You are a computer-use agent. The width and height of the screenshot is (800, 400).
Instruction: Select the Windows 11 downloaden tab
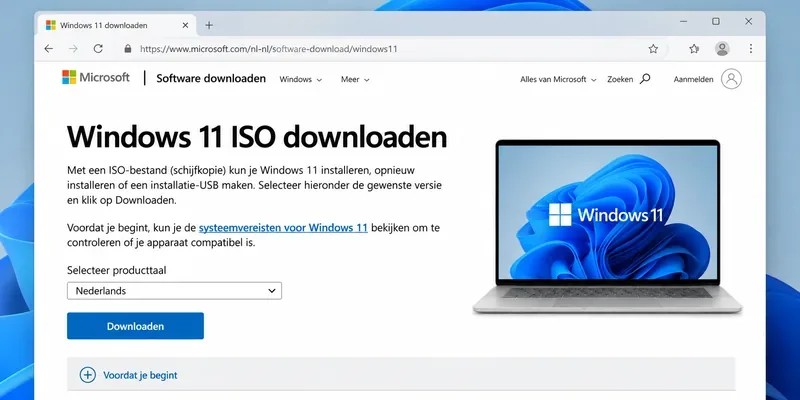(x=118, y=25)
